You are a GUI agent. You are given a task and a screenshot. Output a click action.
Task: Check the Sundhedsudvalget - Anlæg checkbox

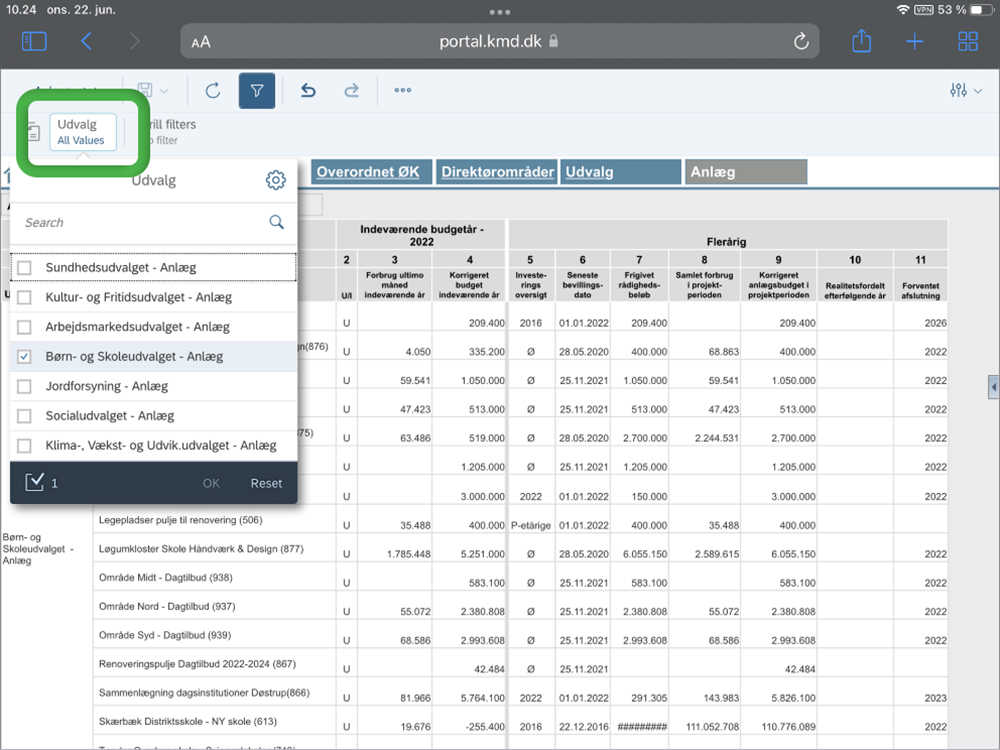tap(25, 268)
